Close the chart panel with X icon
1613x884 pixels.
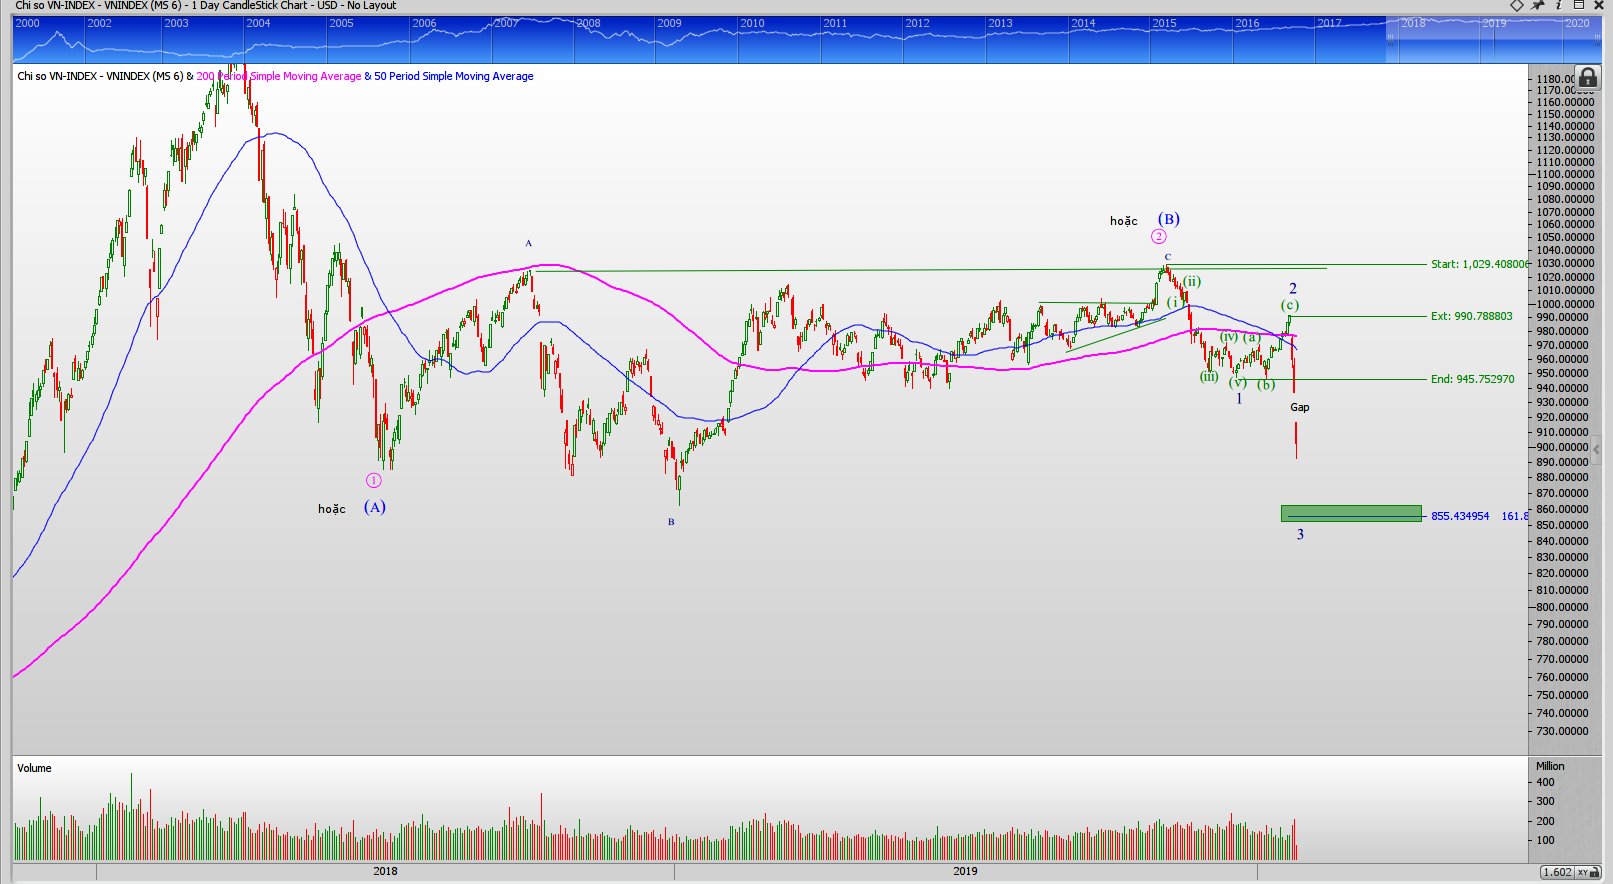pos(1599,5)
